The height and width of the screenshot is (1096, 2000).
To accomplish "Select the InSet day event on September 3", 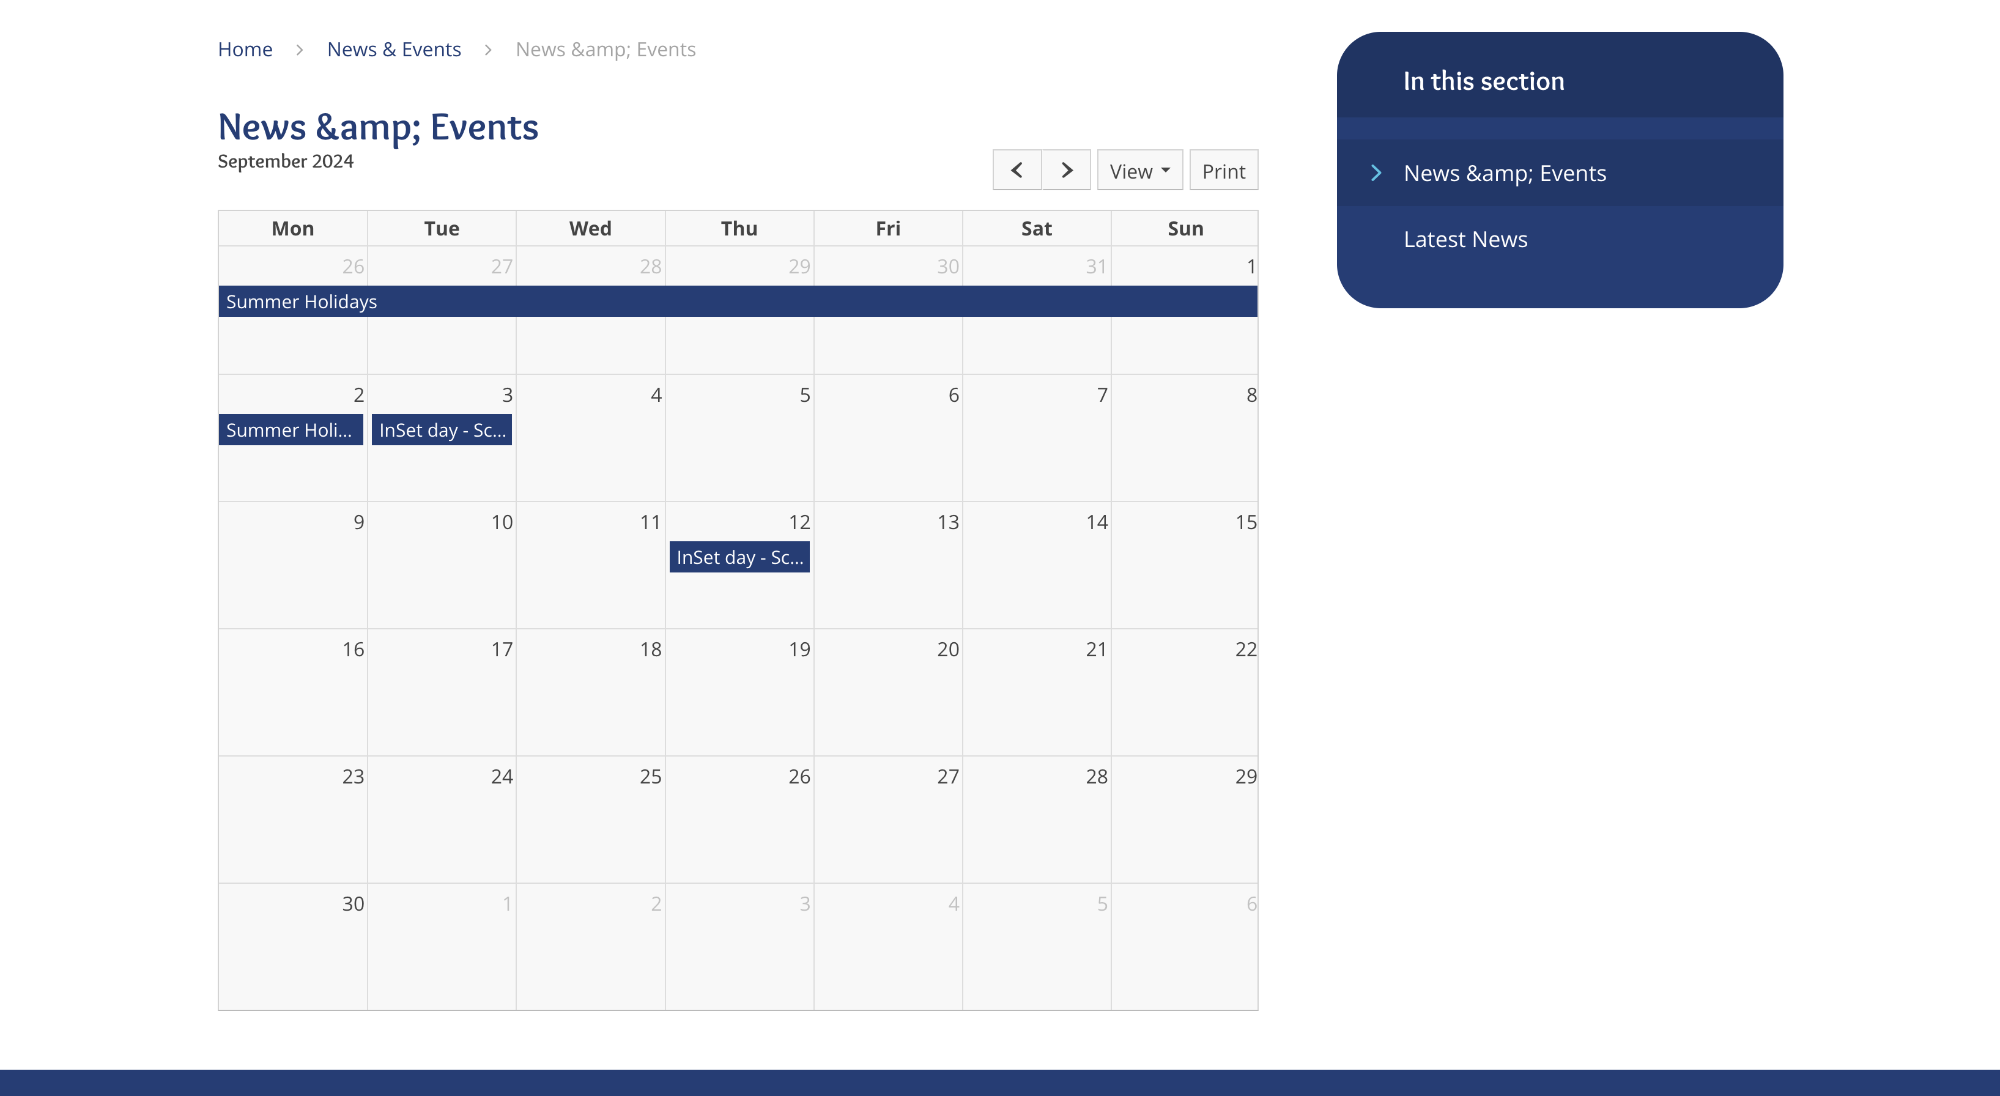I will [x=441, y=429].
